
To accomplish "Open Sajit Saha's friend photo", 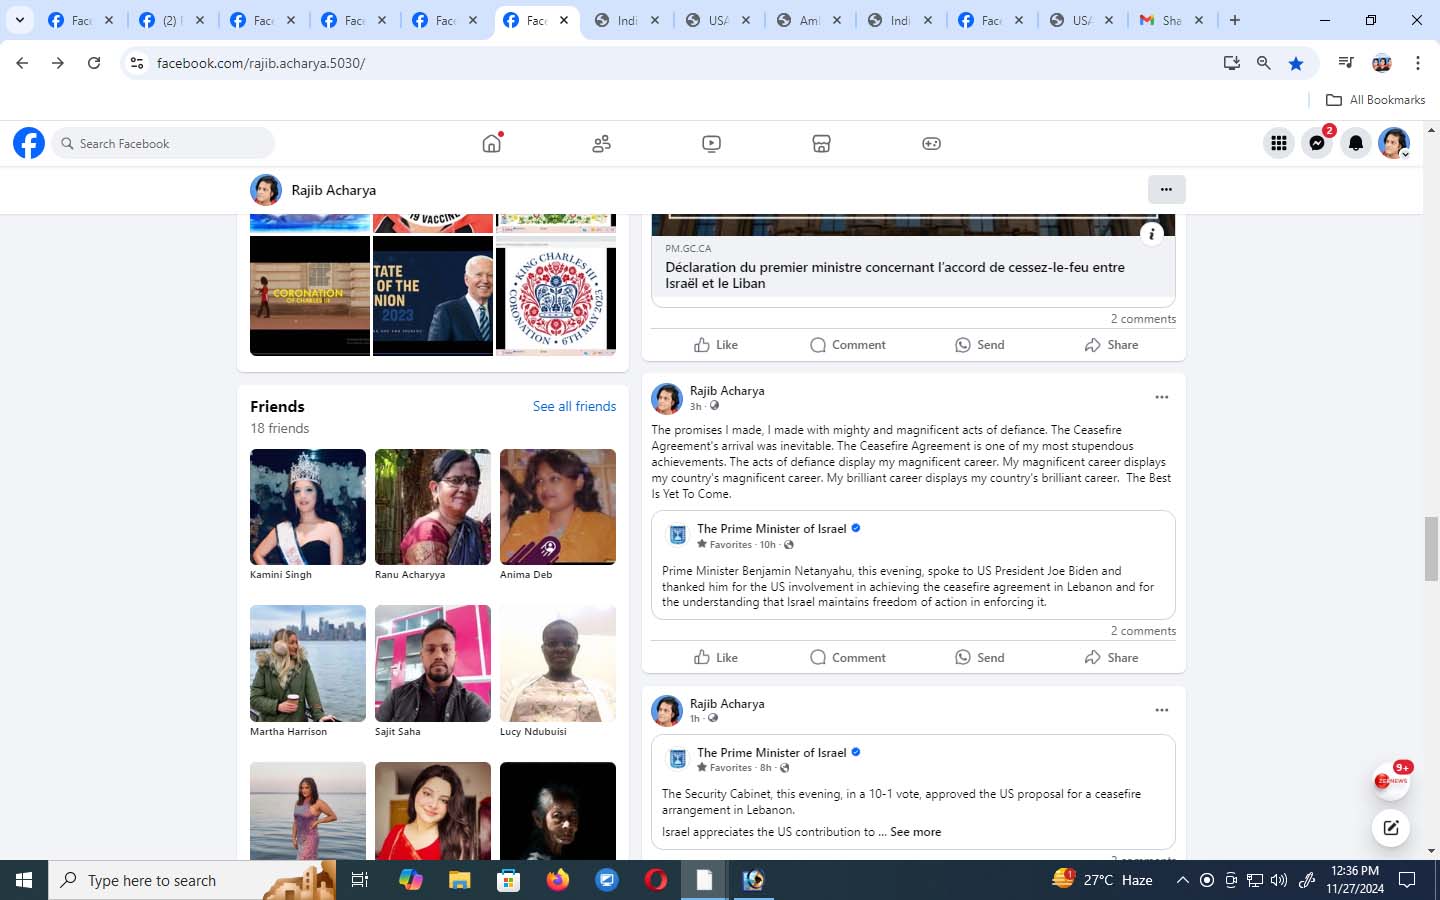I will 433,663.
